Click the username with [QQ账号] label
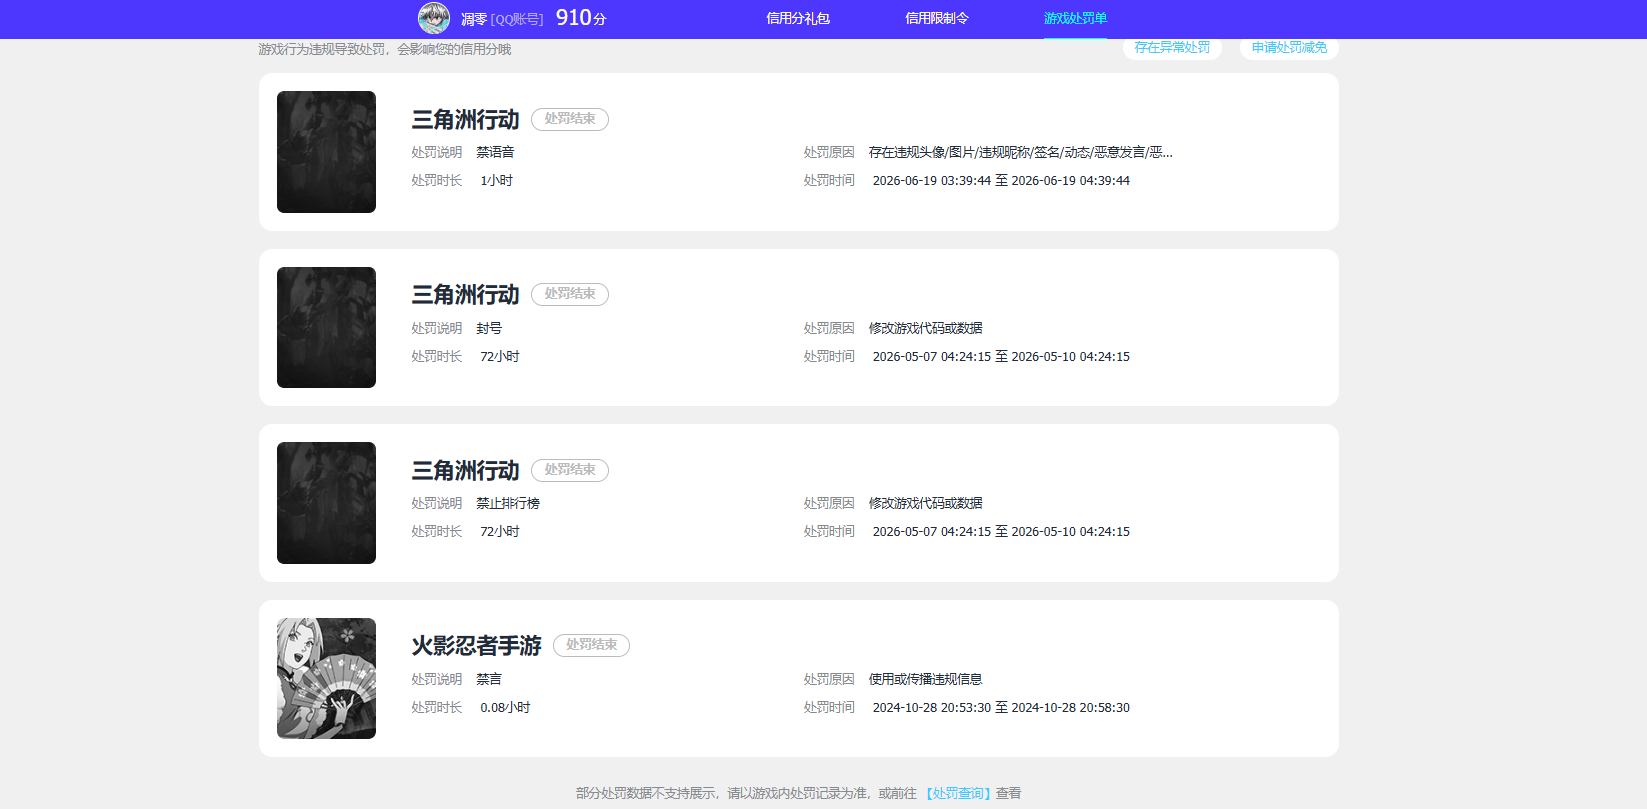This screenshot has width=1647, height=809. 502,19
